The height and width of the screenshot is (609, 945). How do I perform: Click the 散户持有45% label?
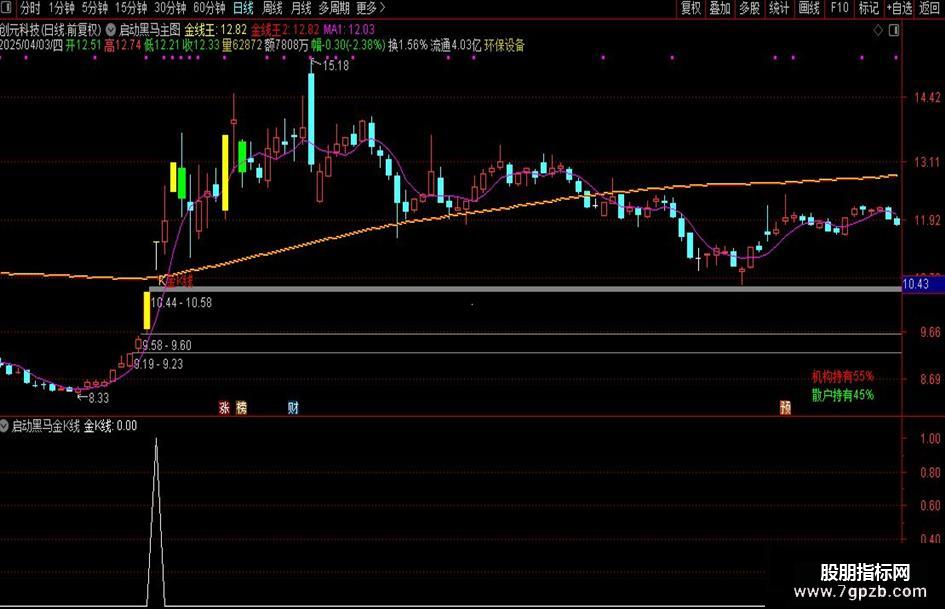(x=843, y=395)
